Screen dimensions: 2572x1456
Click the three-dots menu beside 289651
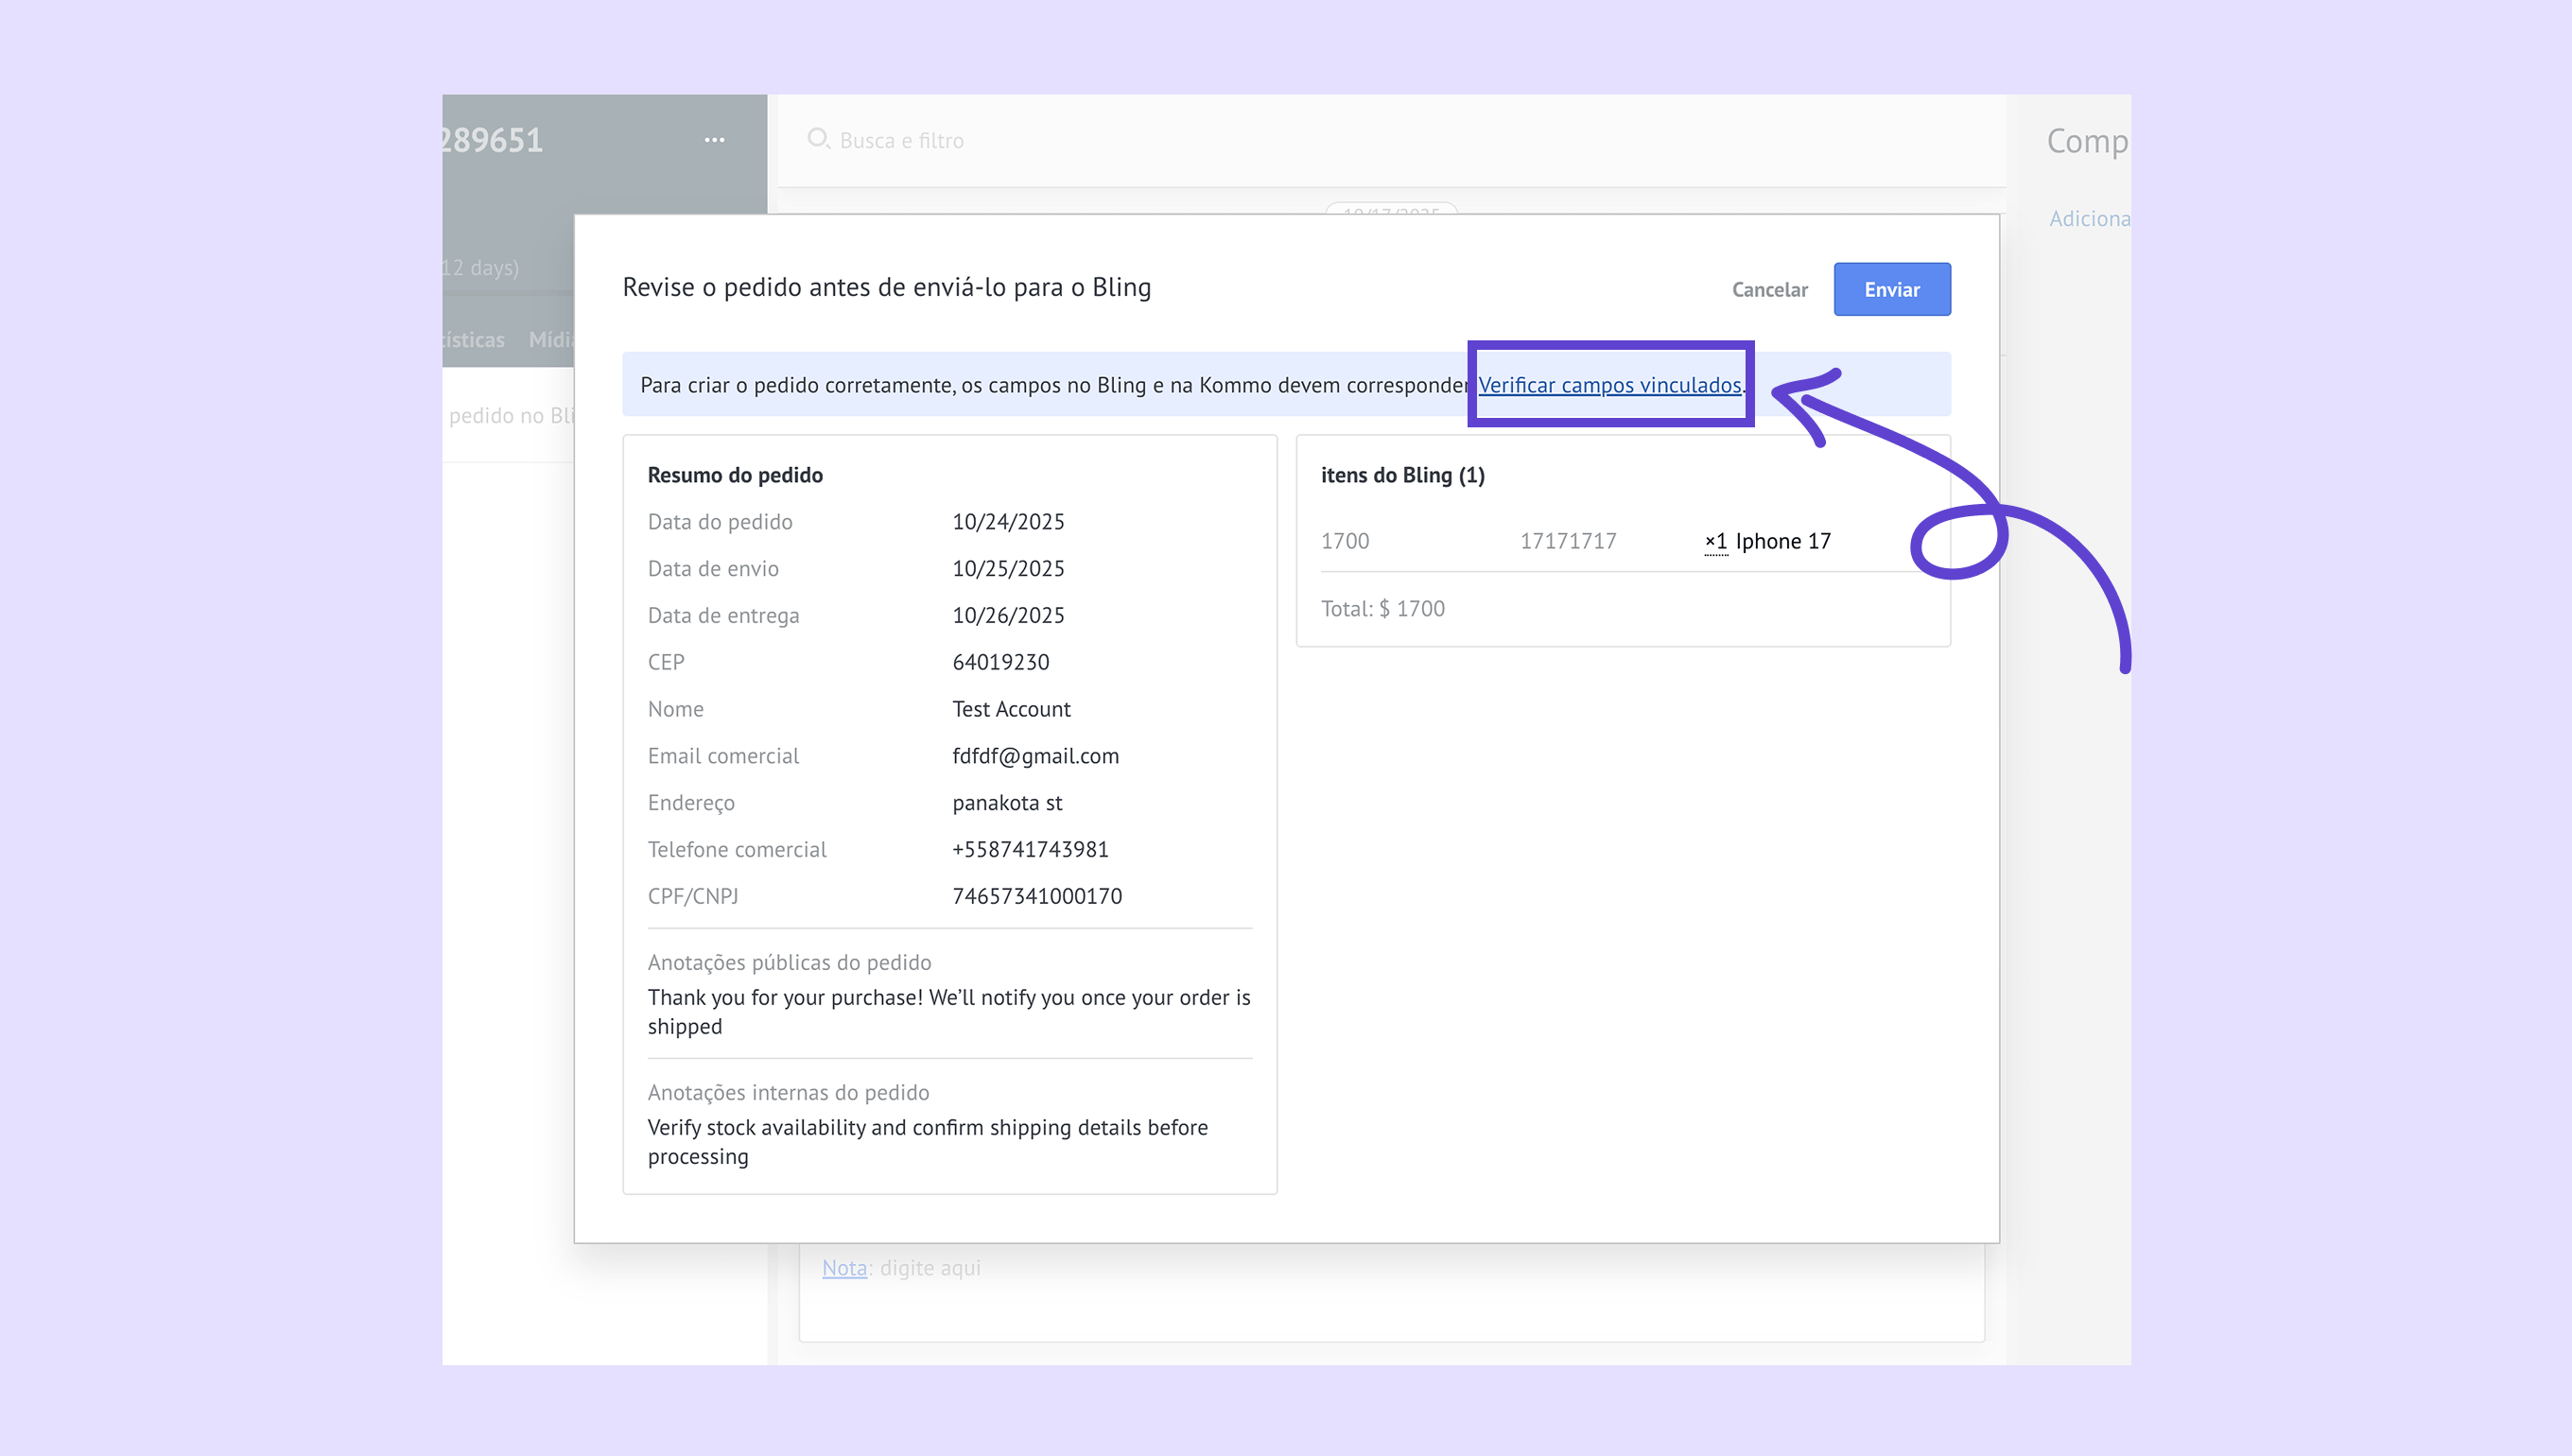click(x=714, y=140)
